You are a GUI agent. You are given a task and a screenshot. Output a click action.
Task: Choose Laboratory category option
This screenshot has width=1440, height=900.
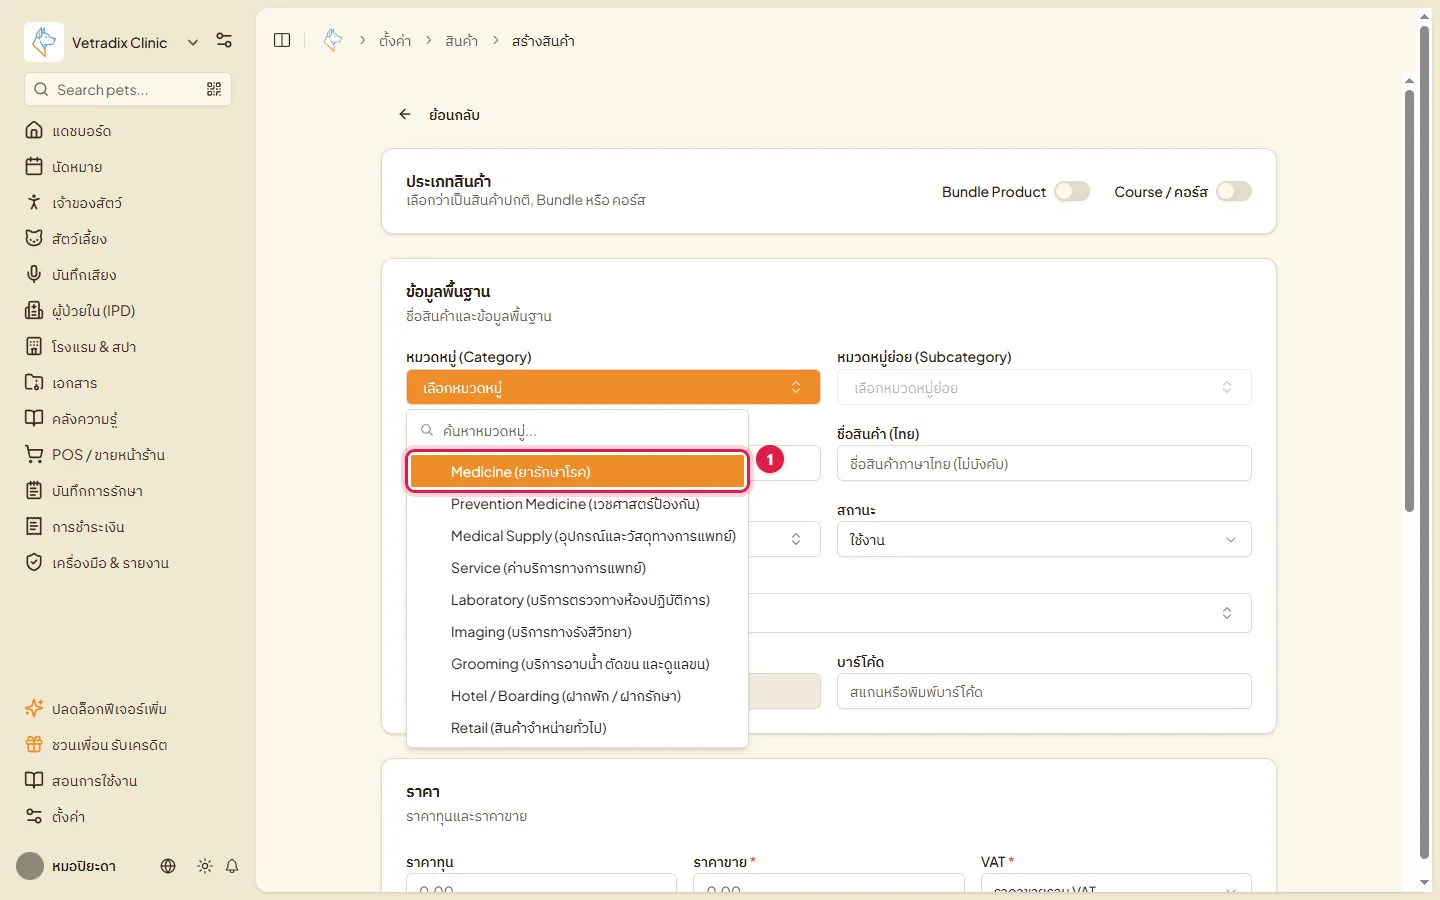tap(578, 600)
